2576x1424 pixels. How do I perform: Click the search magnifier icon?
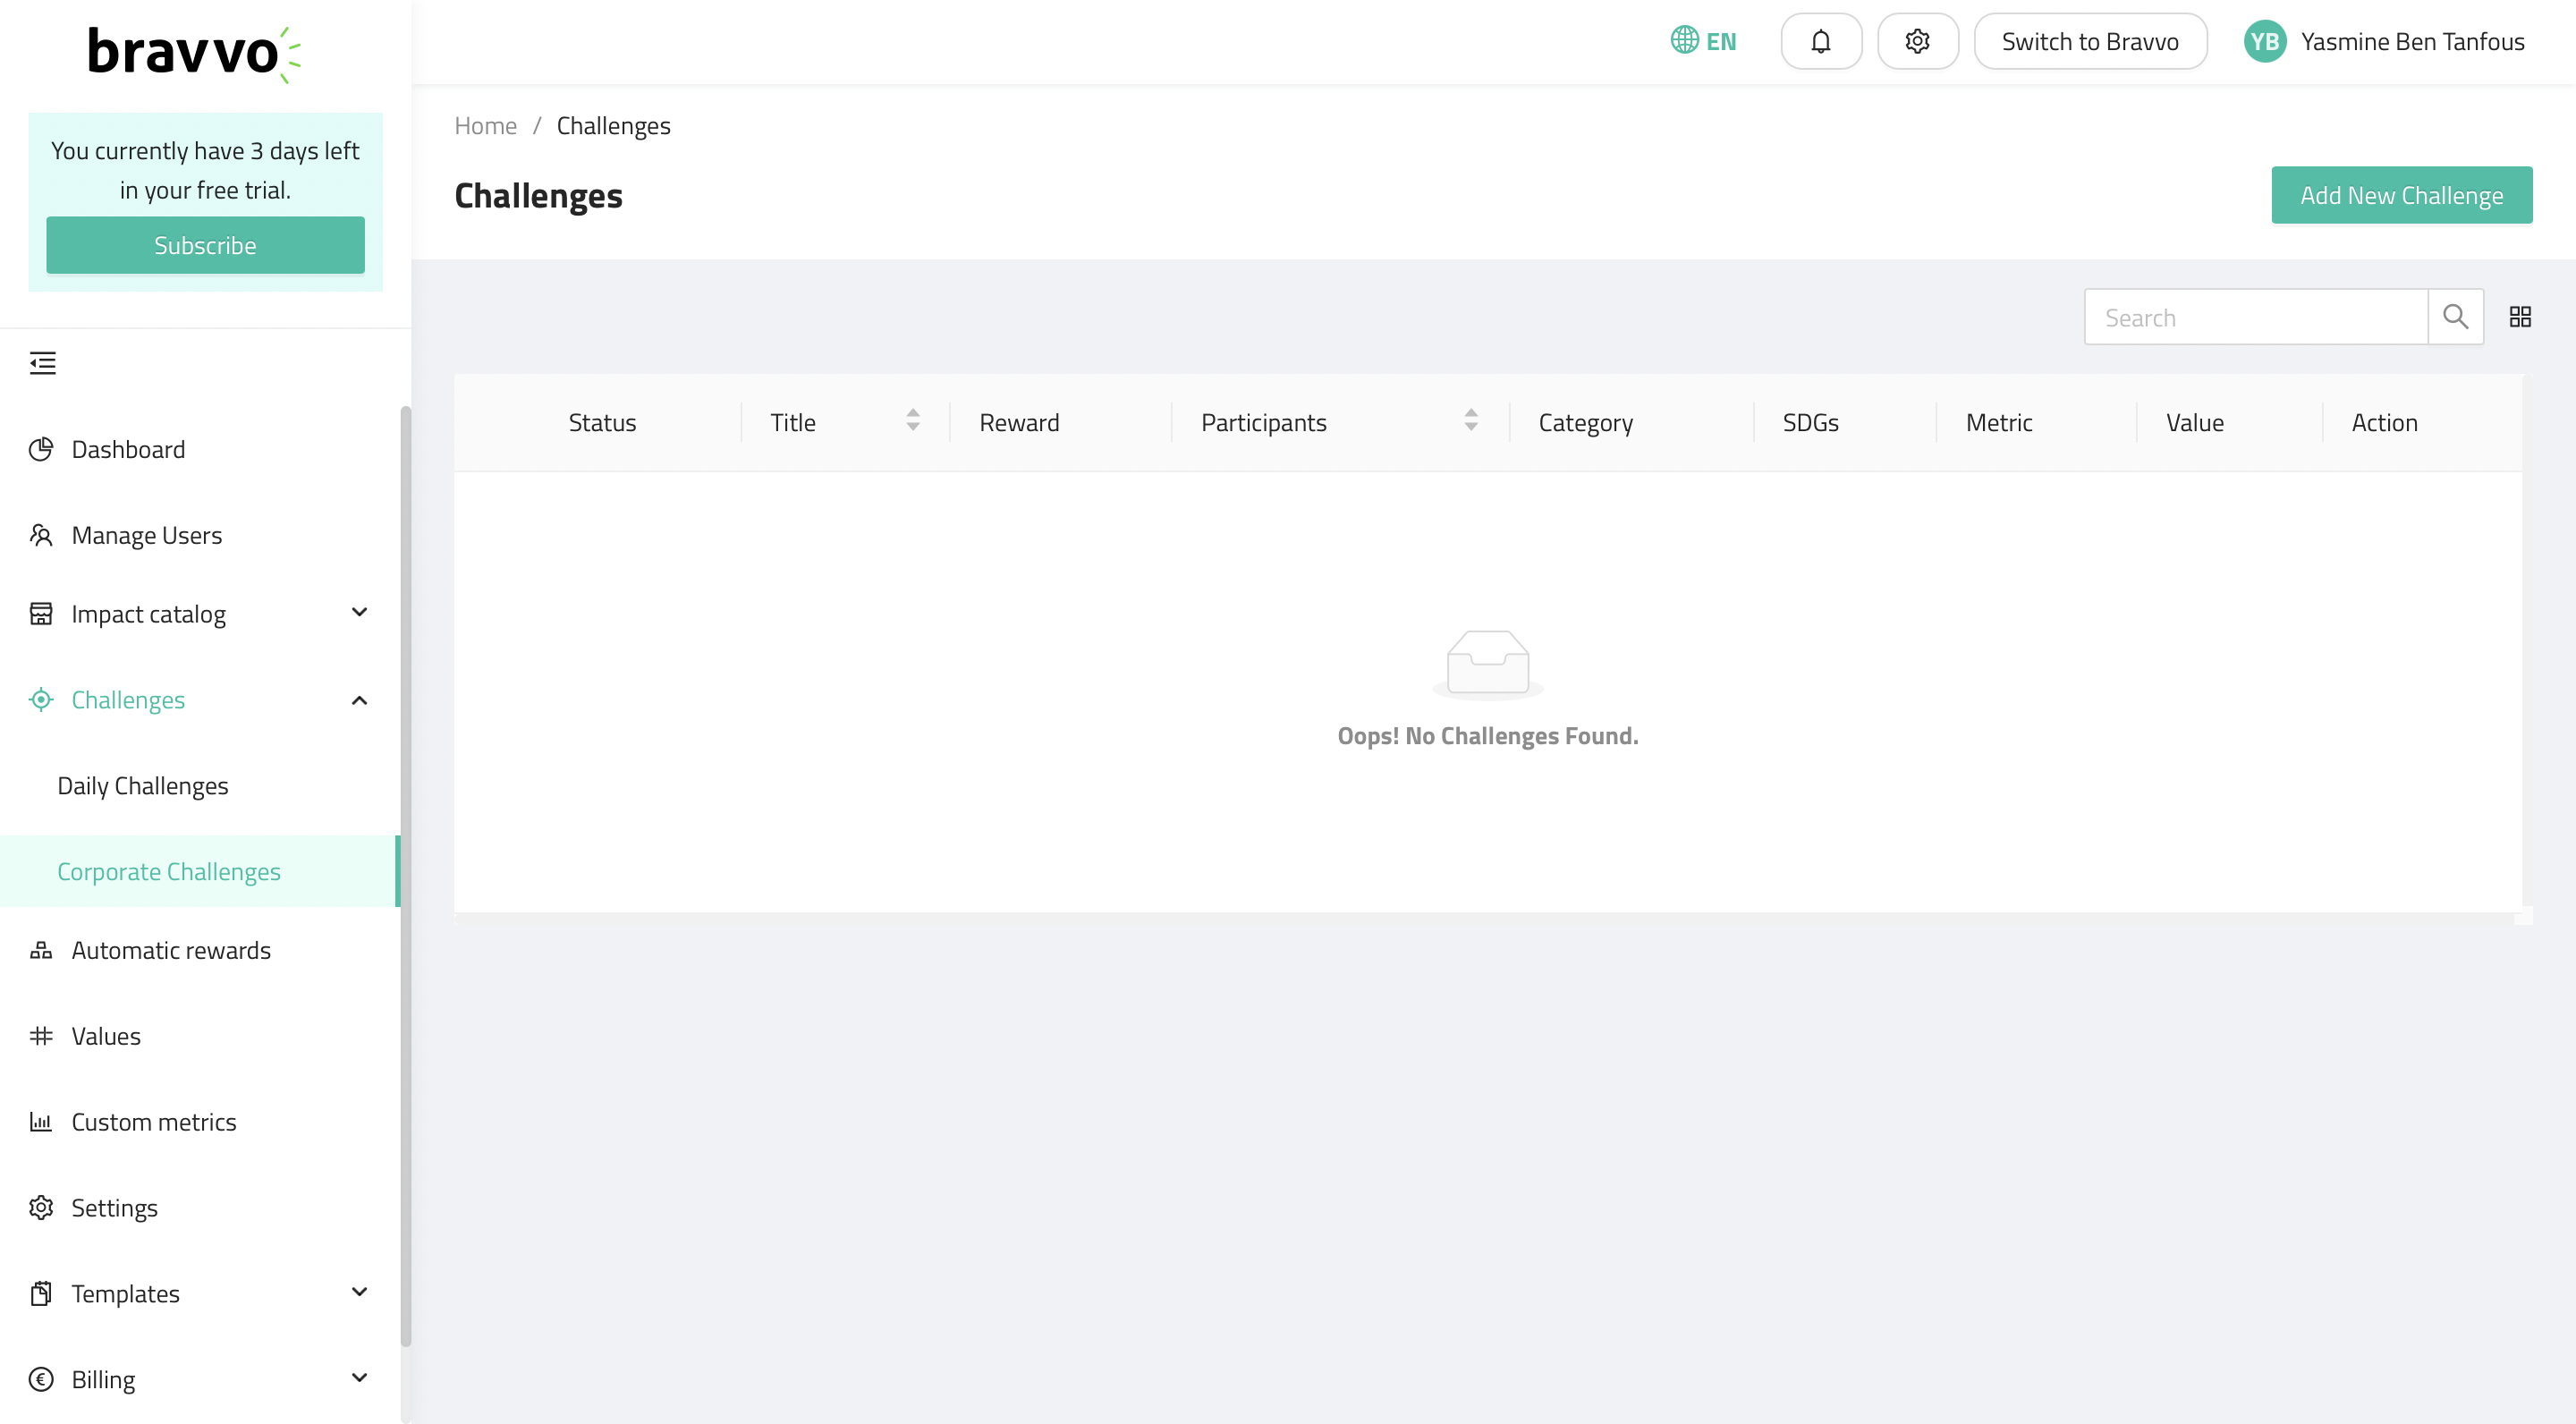(x=2455, y=317)
